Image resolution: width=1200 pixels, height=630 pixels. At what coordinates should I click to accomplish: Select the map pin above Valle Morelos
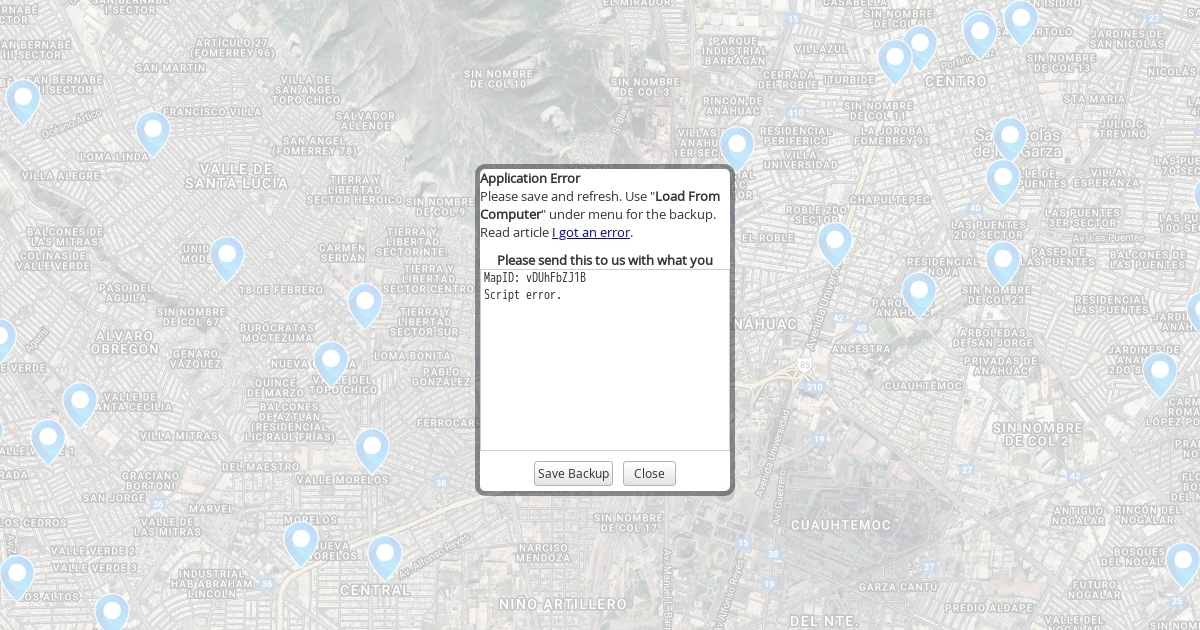[x=372, y=448]
